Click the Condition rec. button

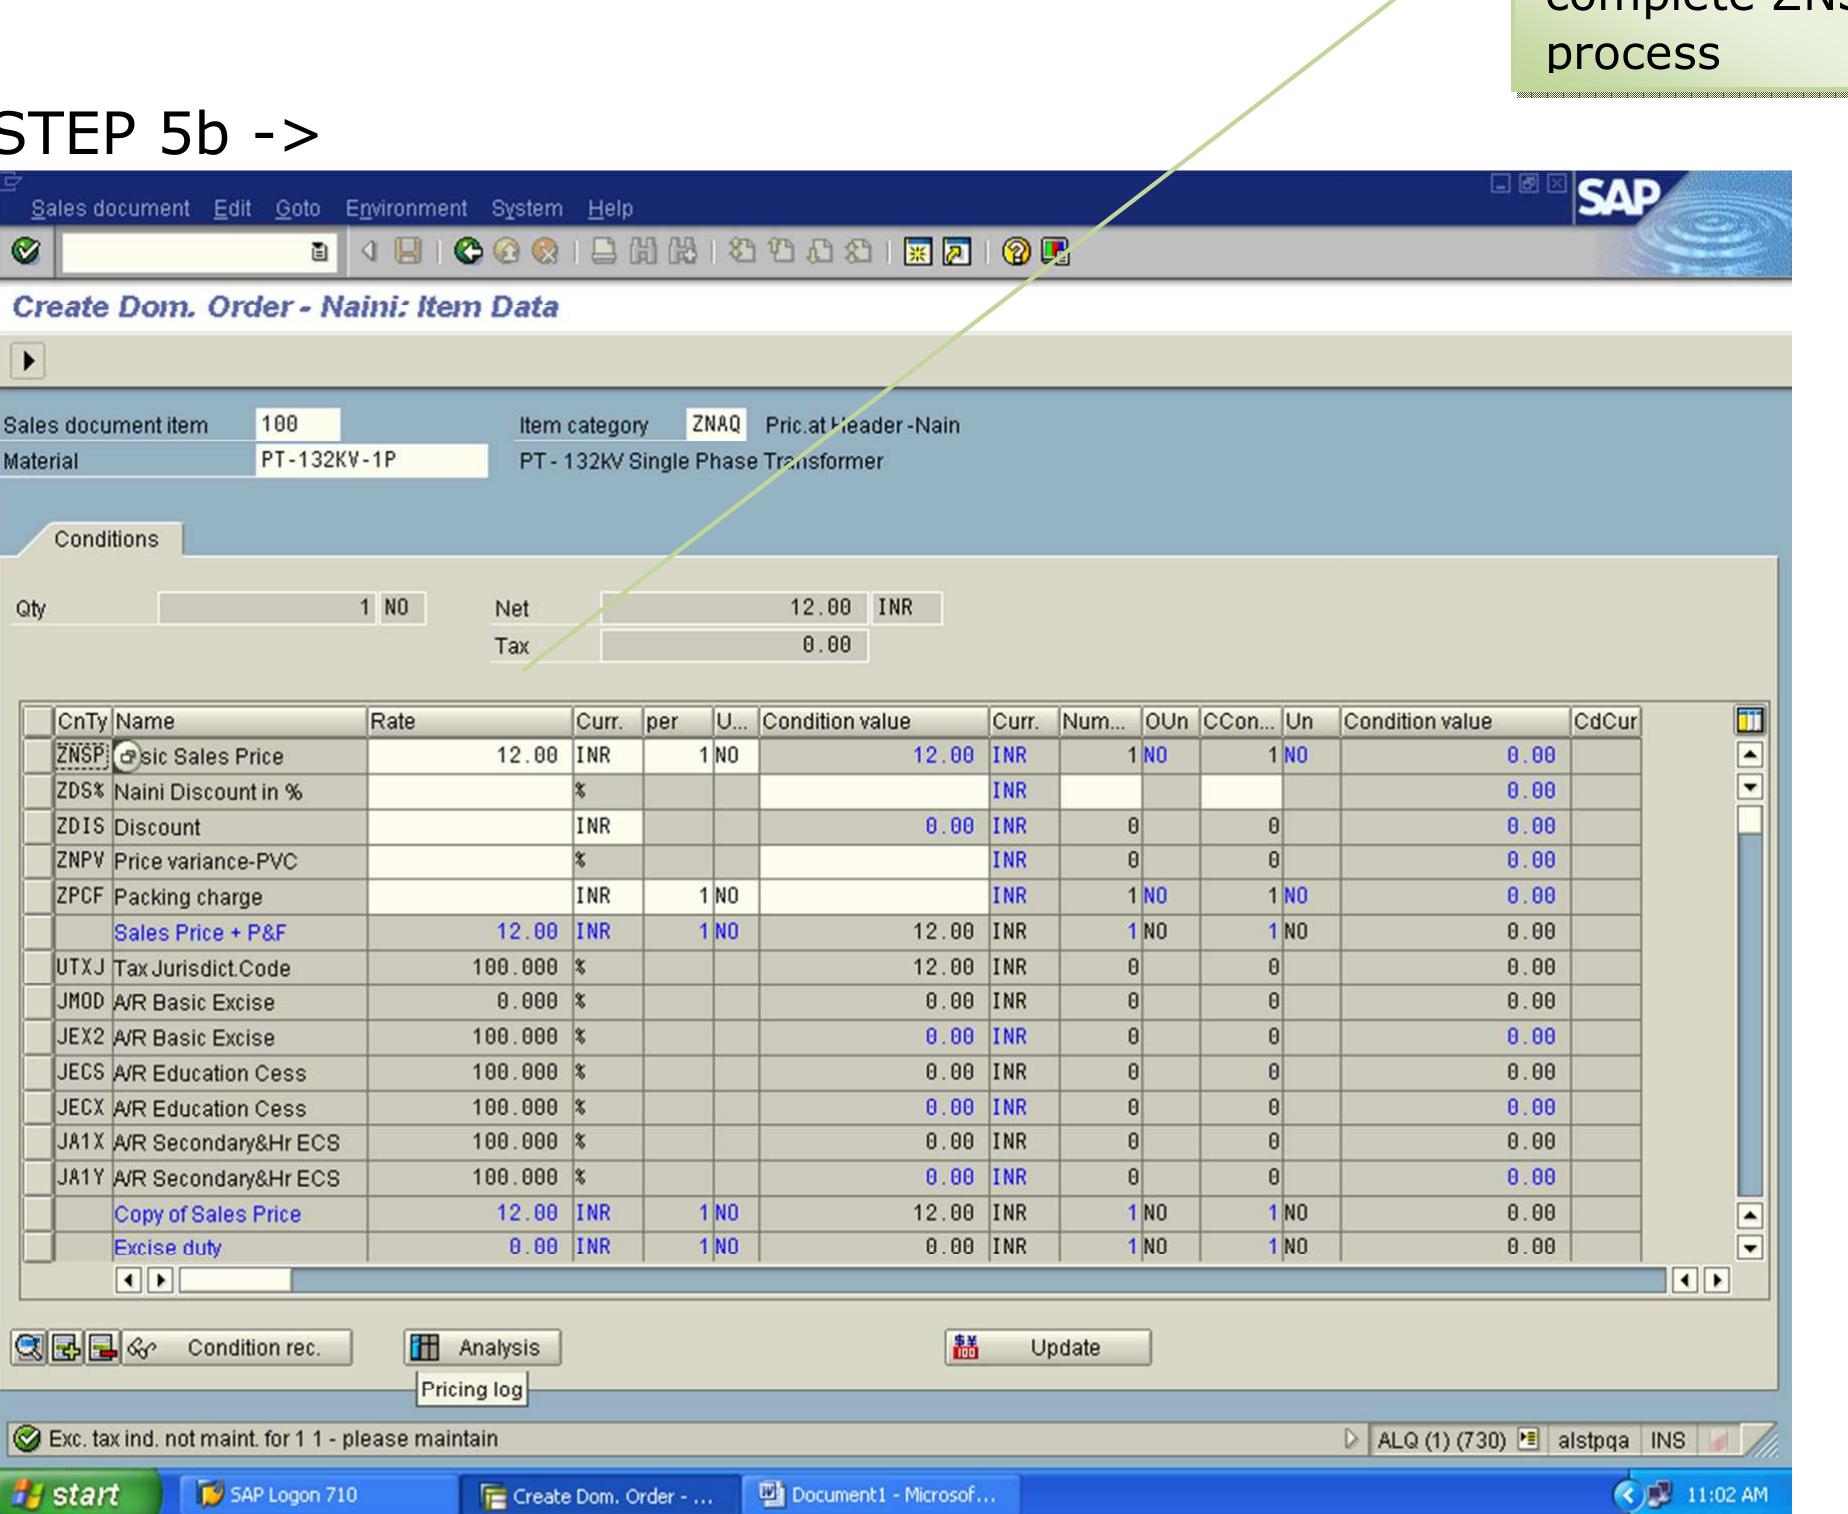pos(237,1348)
